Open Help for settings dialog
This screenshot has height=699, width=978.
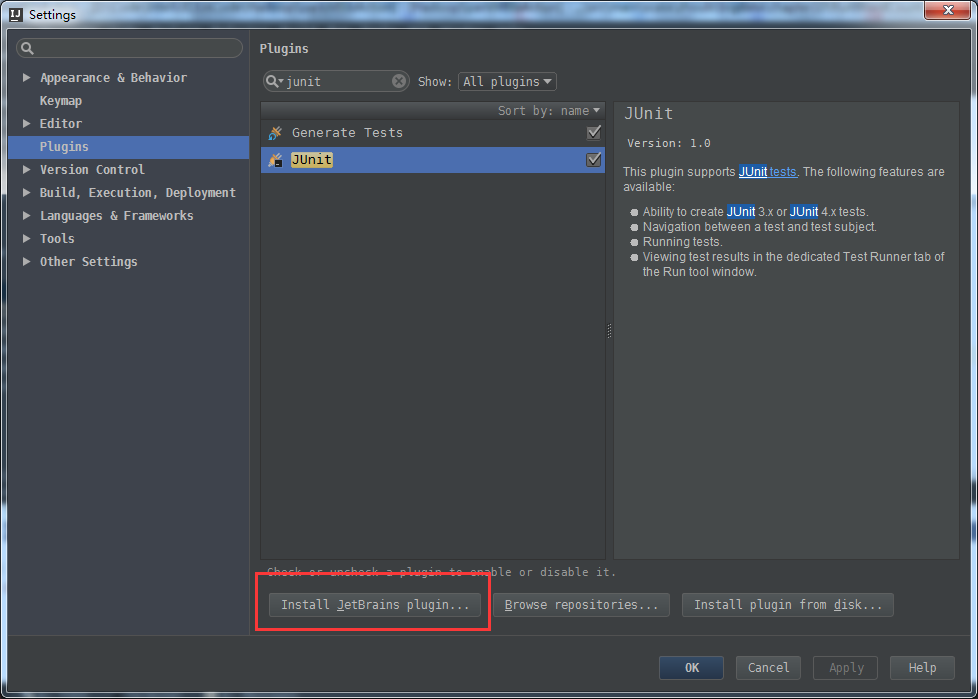pos(922,668)
